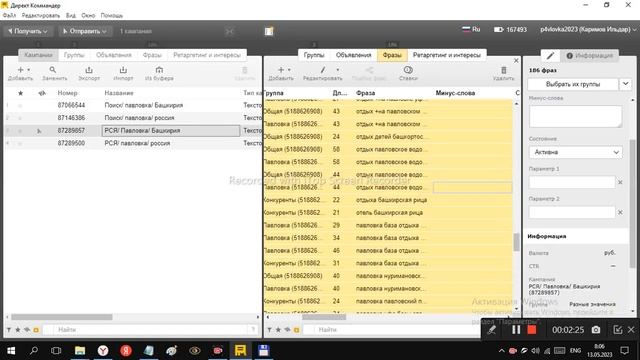The height and width of the screenshot is (360, 640).
Task: Open the Файл menu
Action: 9,16
